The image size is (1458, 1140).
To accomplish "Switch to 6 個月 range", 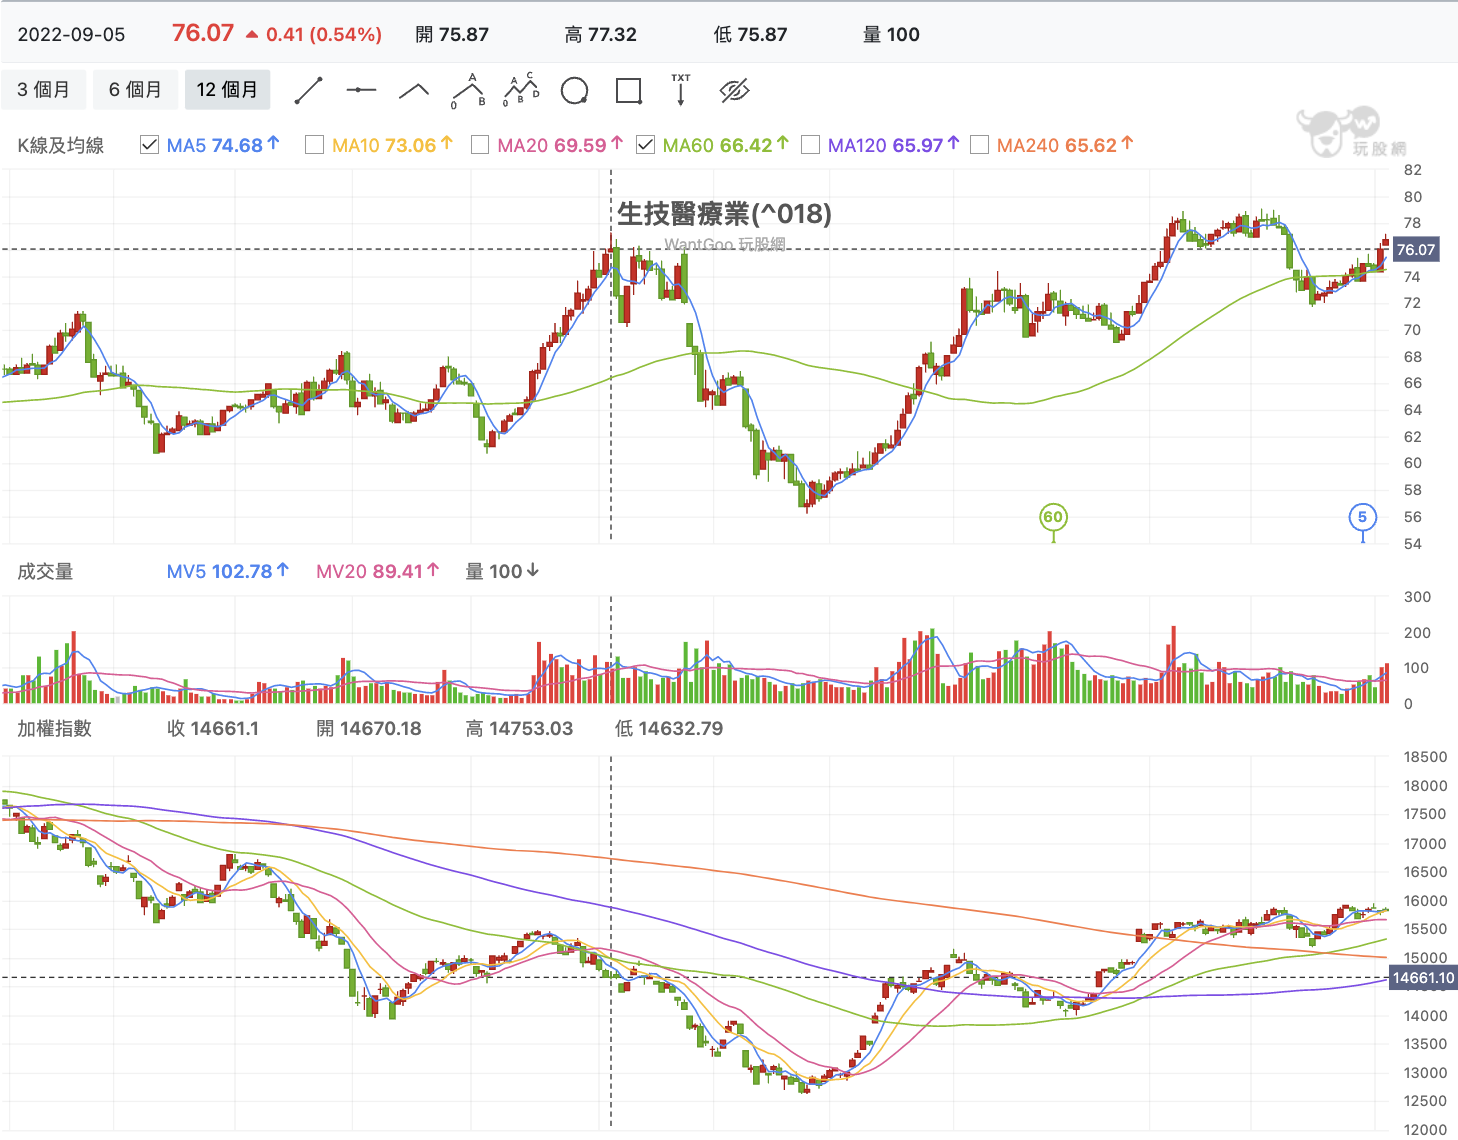I will tap(135, 90).
